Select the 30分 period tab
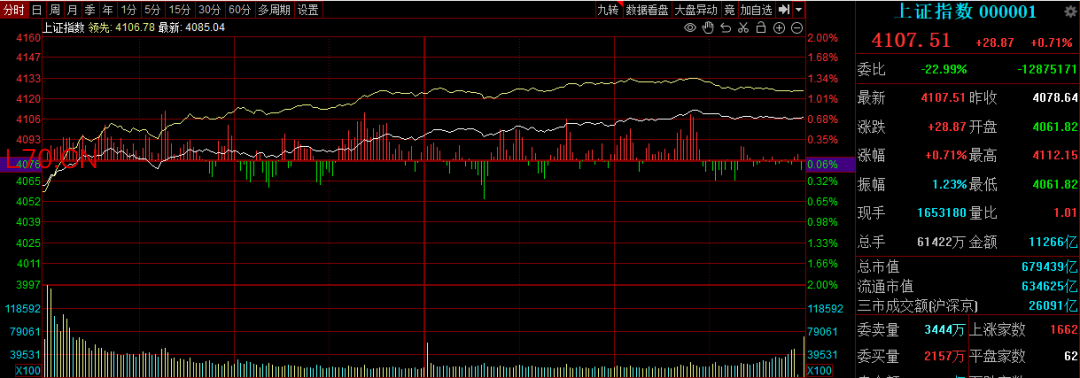This screenshot has height=378, width=1080. [x=209, y=10]
